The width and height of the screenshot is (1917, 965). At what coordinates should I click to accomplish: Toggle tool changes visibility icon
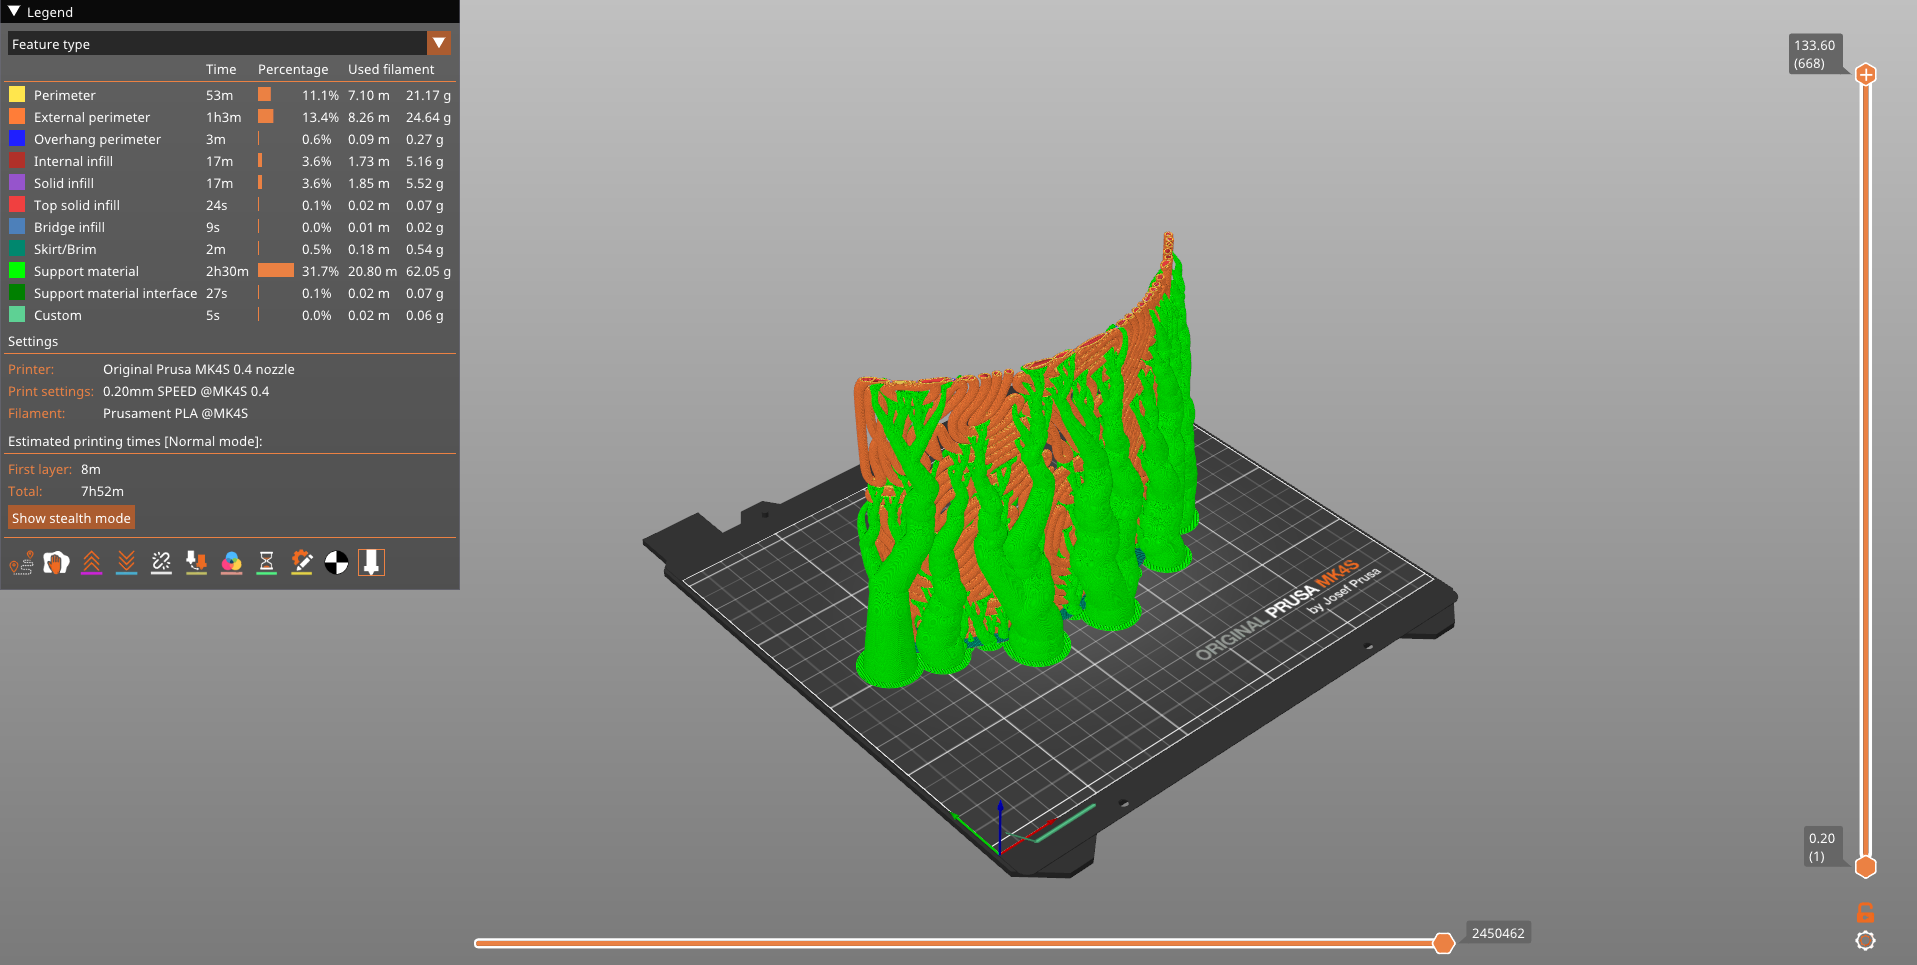tap(197, 563)
